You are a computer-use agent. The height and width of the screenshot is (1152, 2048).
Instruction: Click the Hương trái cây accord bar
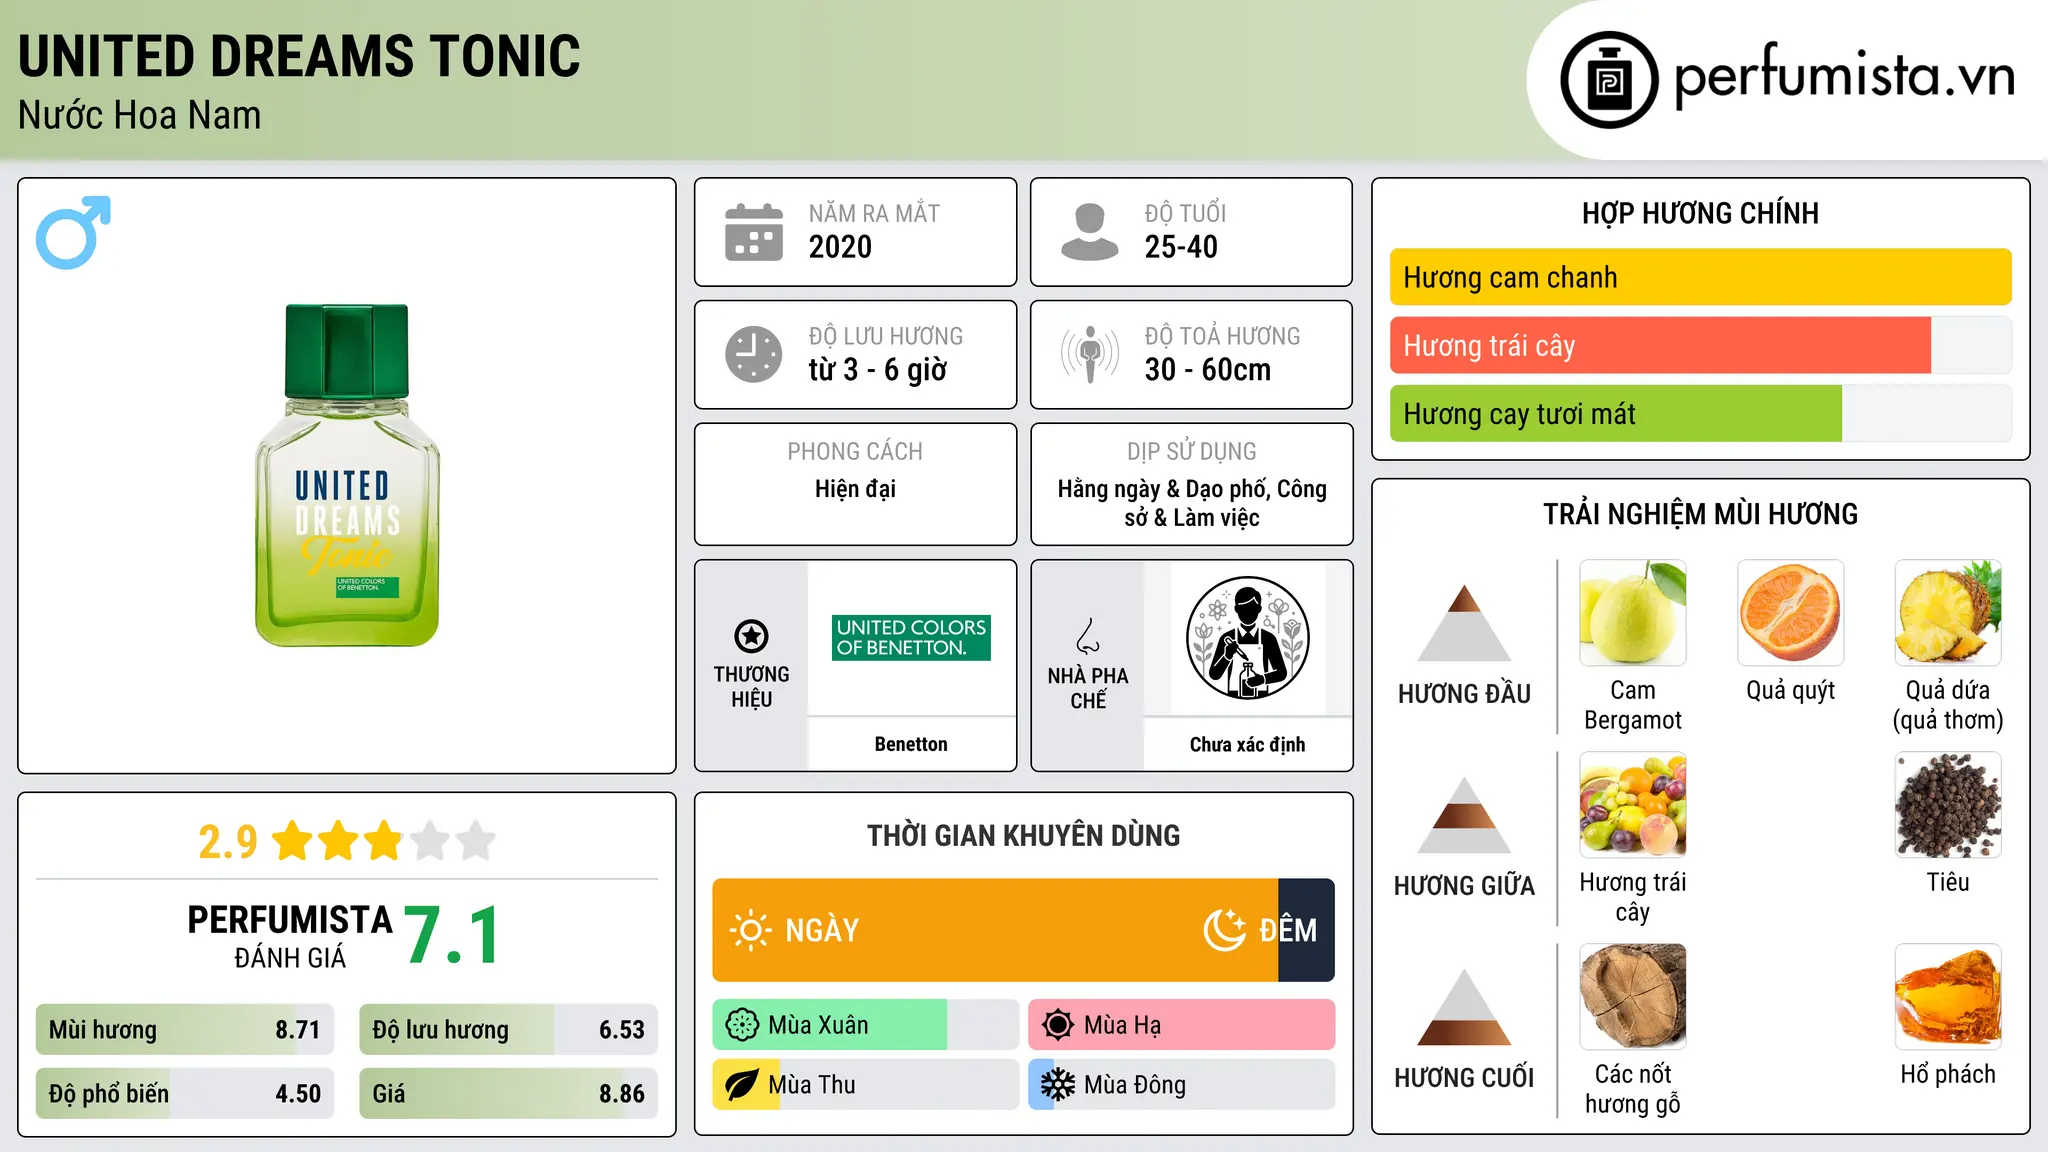pos(1700,346)
